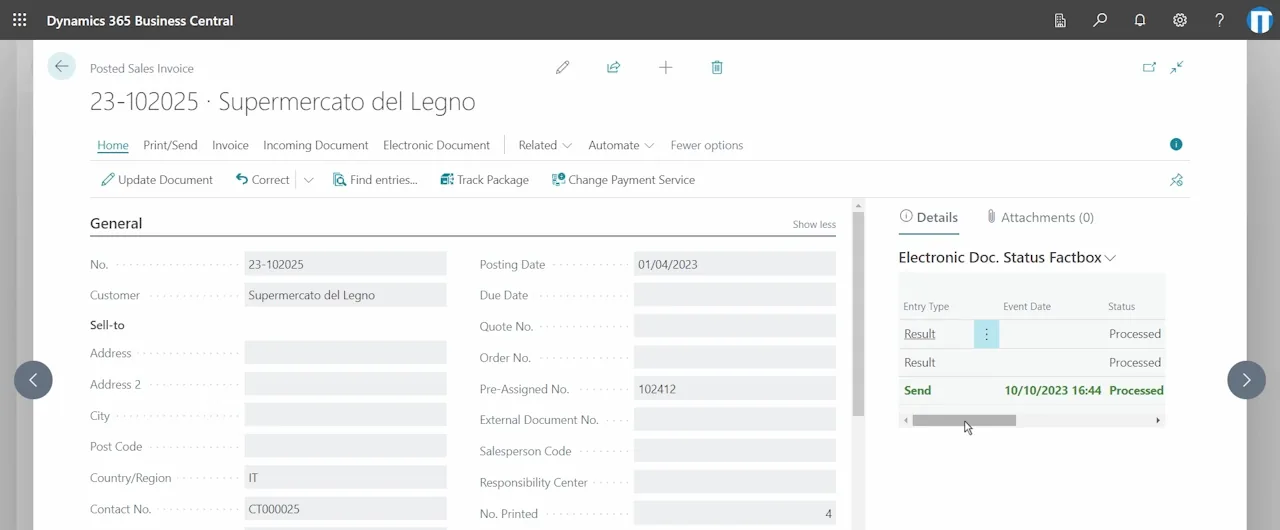Click the plus icon to create new
1280x530 pixels.
click(x=665, y=67)
